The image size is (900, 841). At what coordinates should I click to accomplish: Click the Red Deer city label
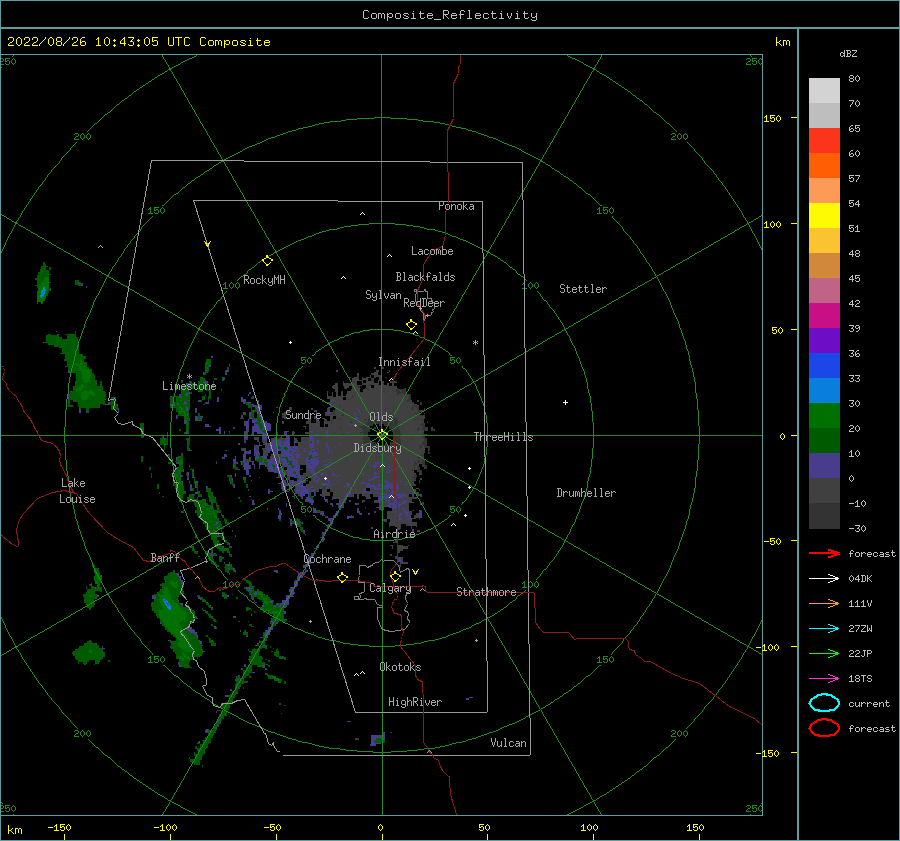tap(424, 303)
